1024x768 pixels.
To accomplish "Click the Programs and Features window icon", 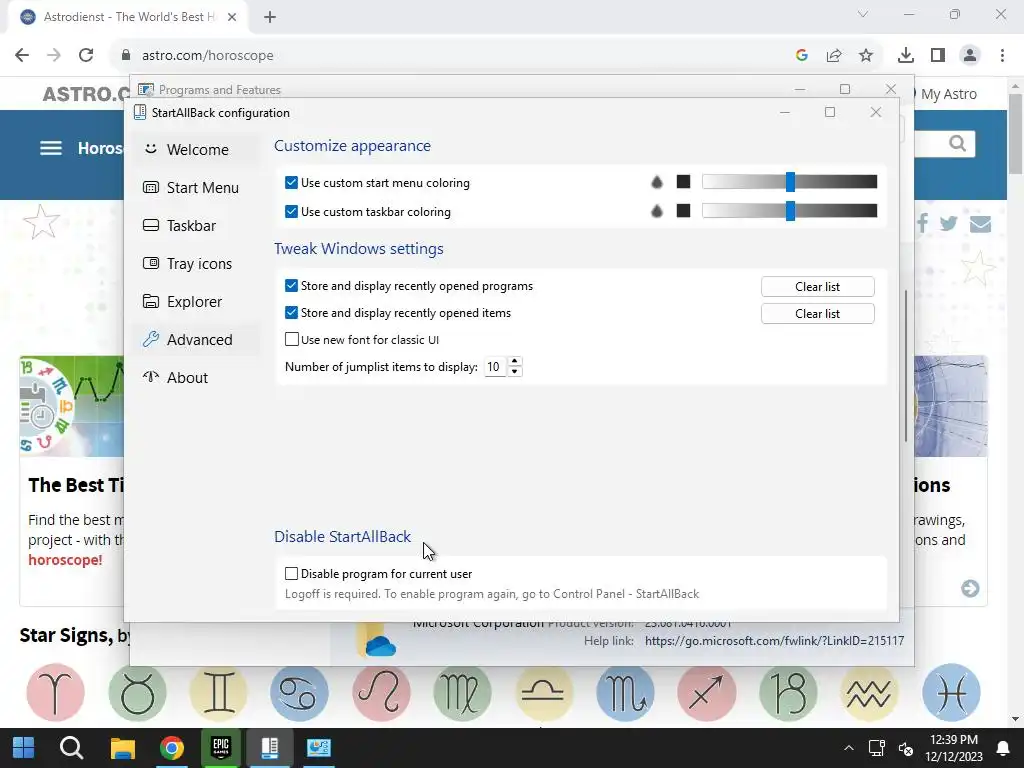I will coord(146,89).
